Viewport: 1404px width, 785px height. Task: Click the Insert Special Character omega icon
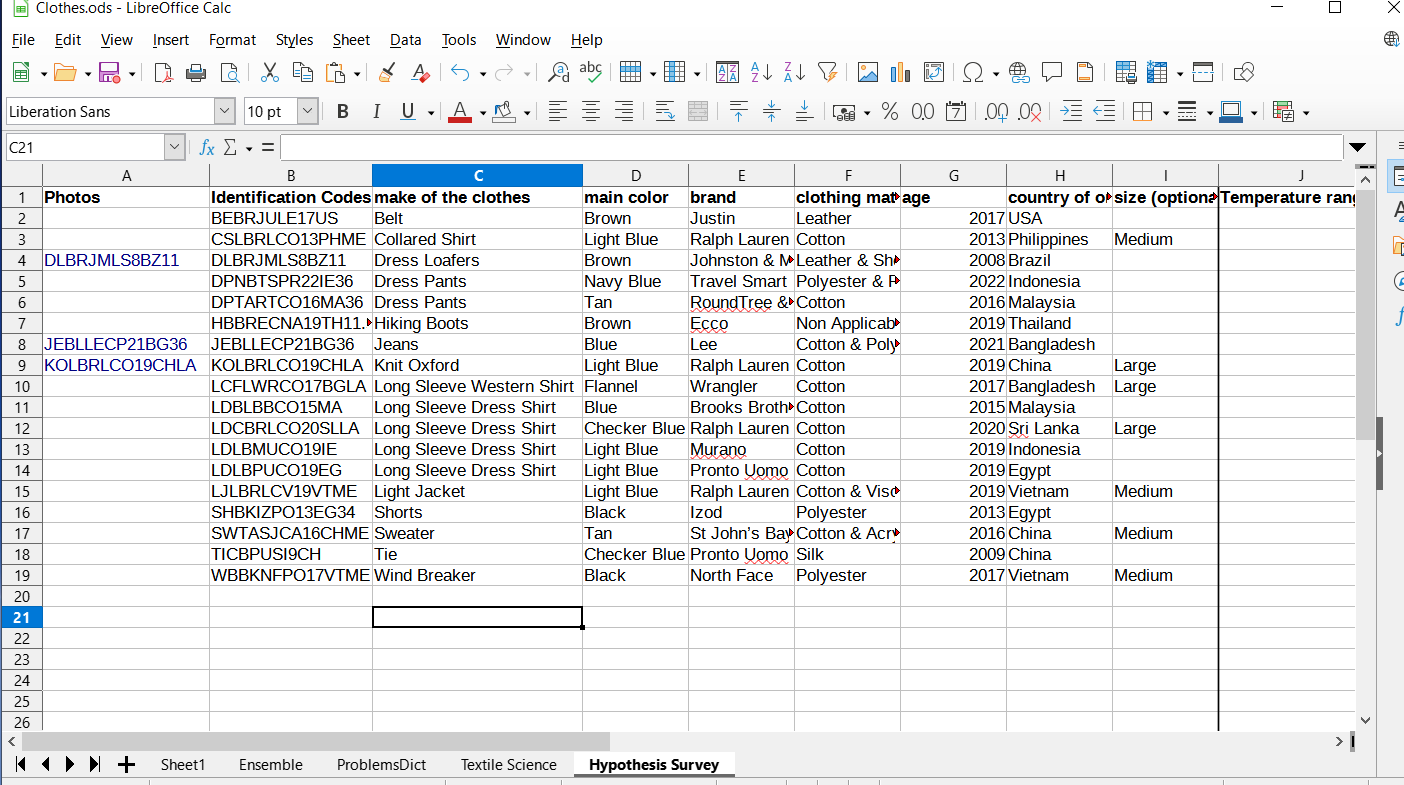point(972,72)
